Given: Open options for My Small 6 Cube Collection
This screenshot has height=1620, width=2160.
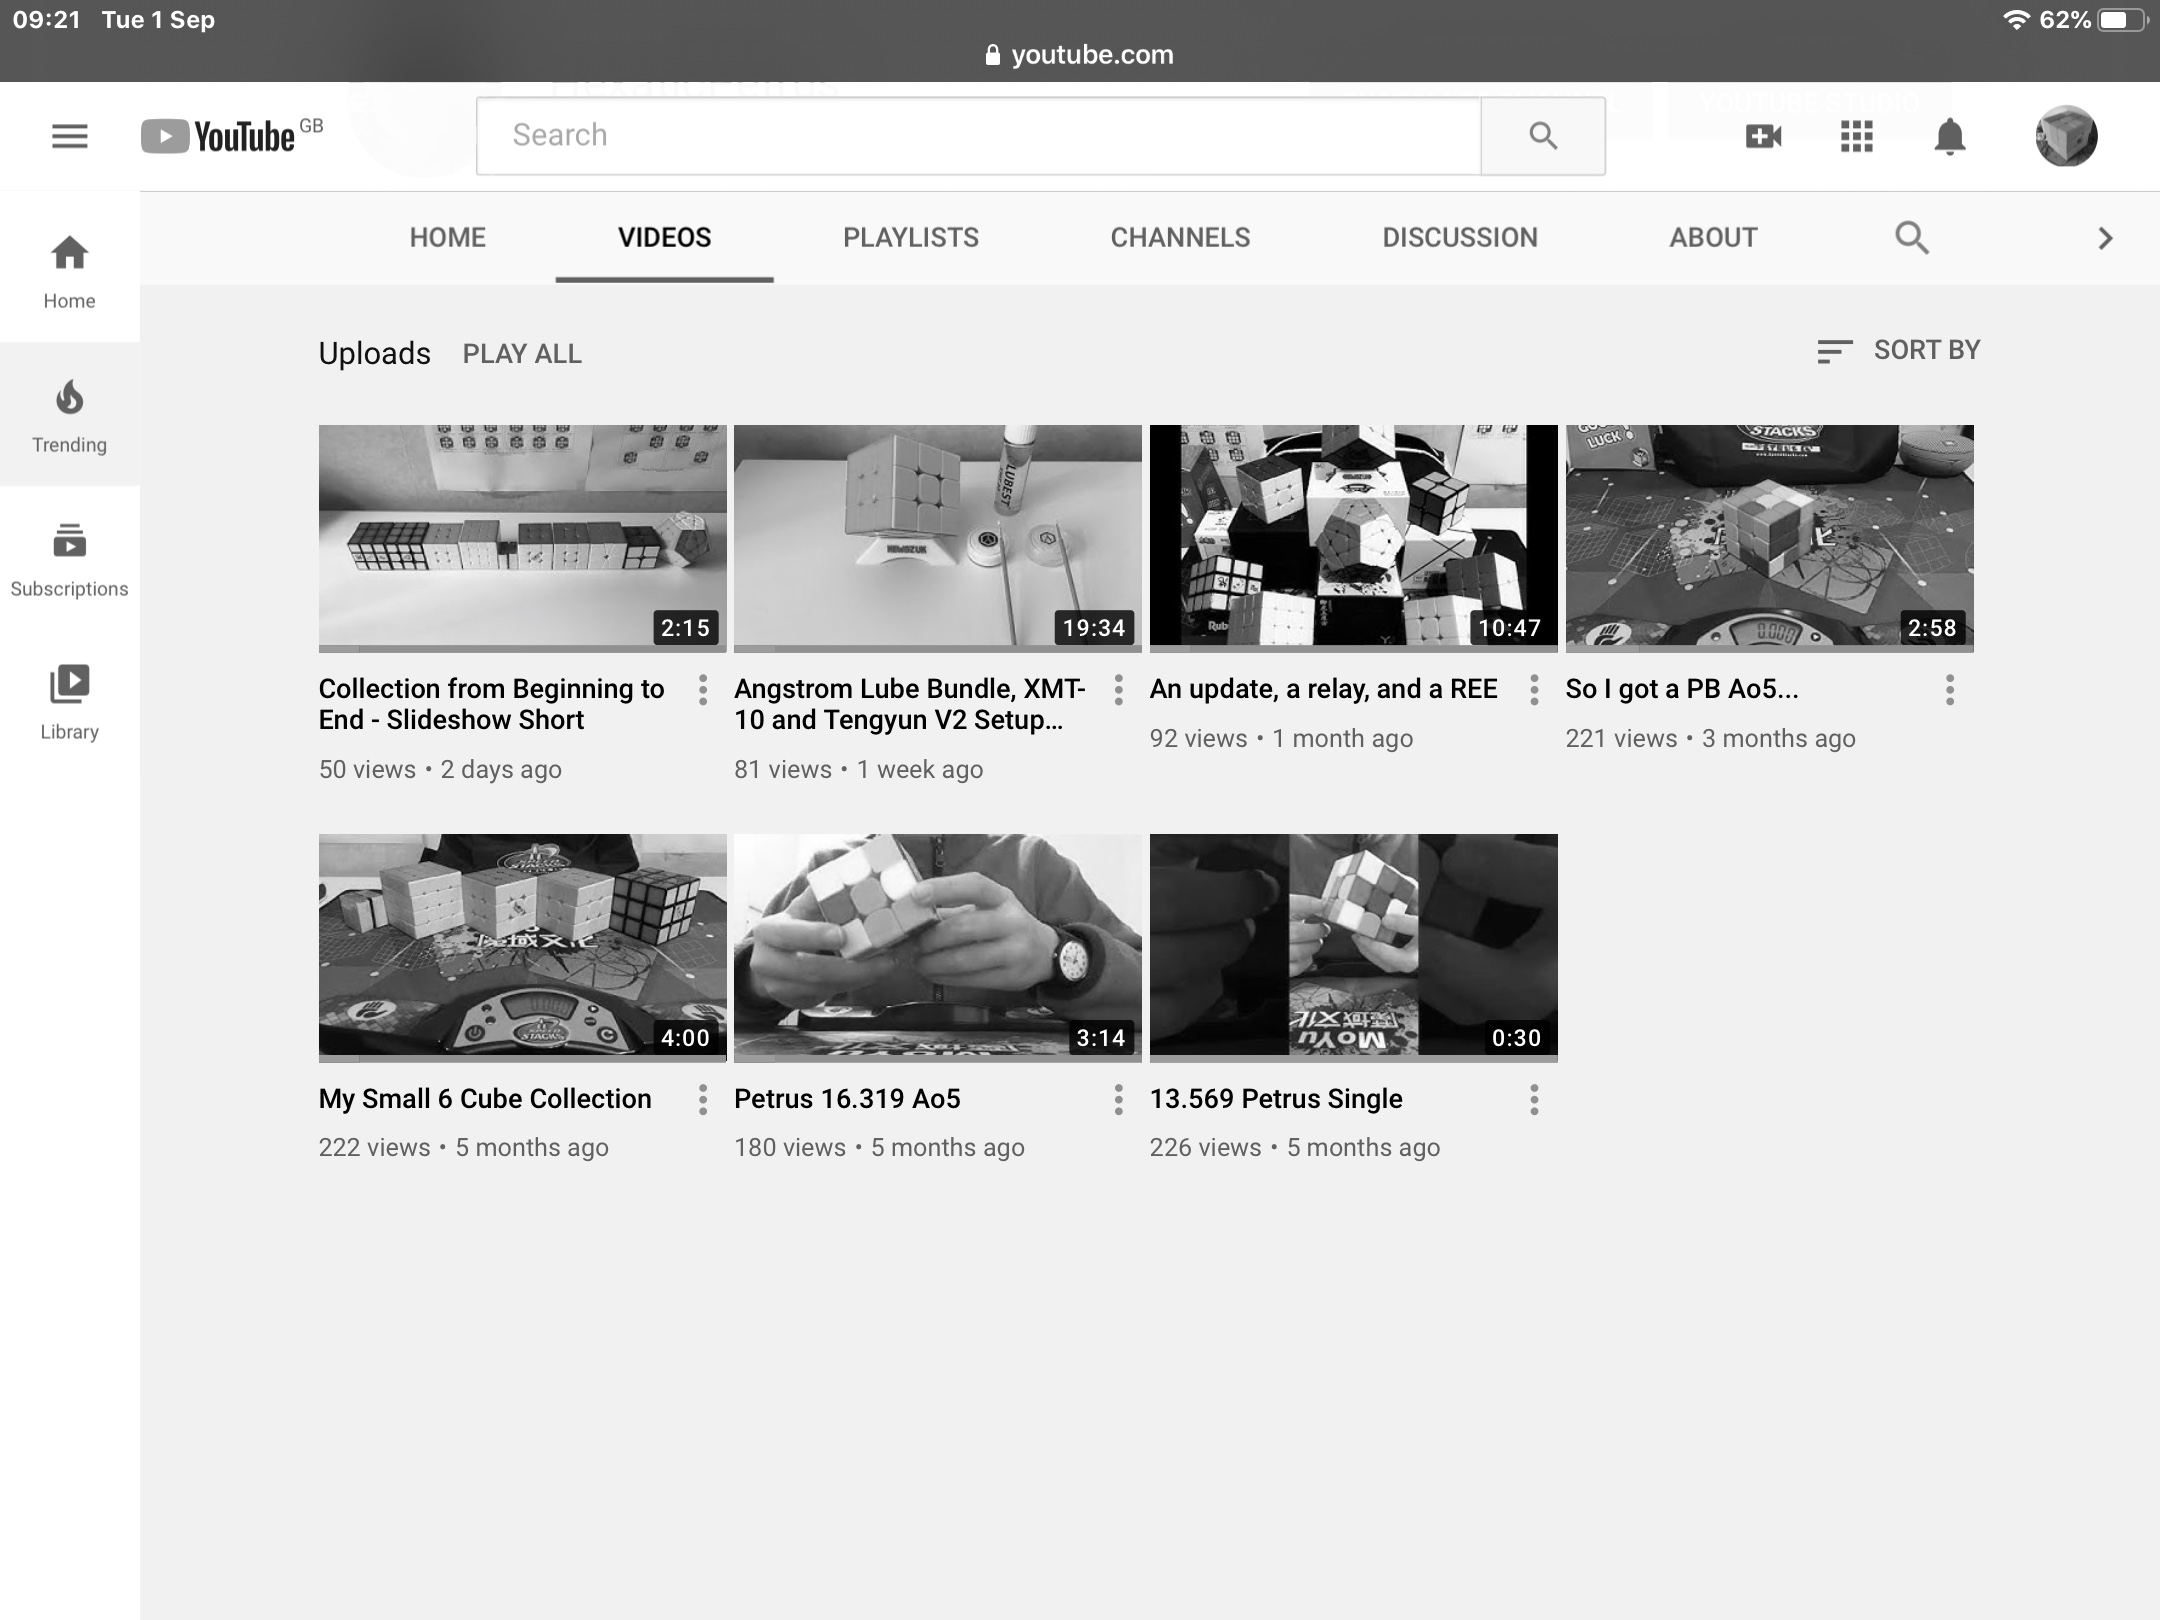Looking at the screenshot, I should [703, 1100].
